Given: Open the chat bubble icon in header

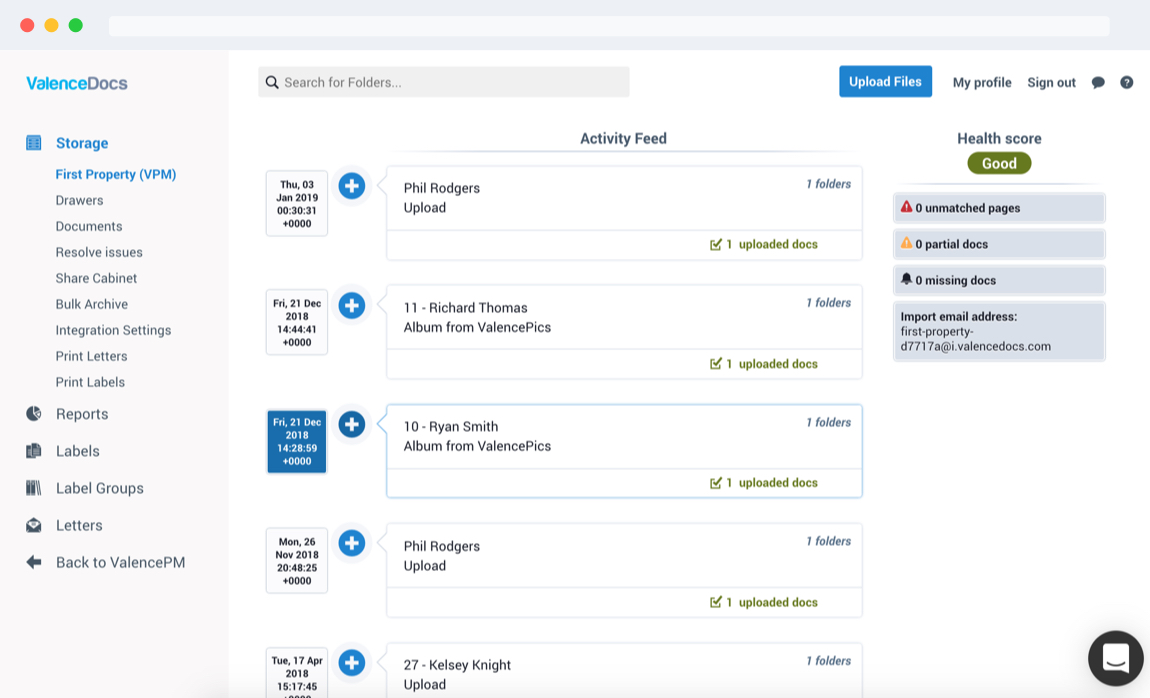Looking at the screenshot, I should 1098,83.
